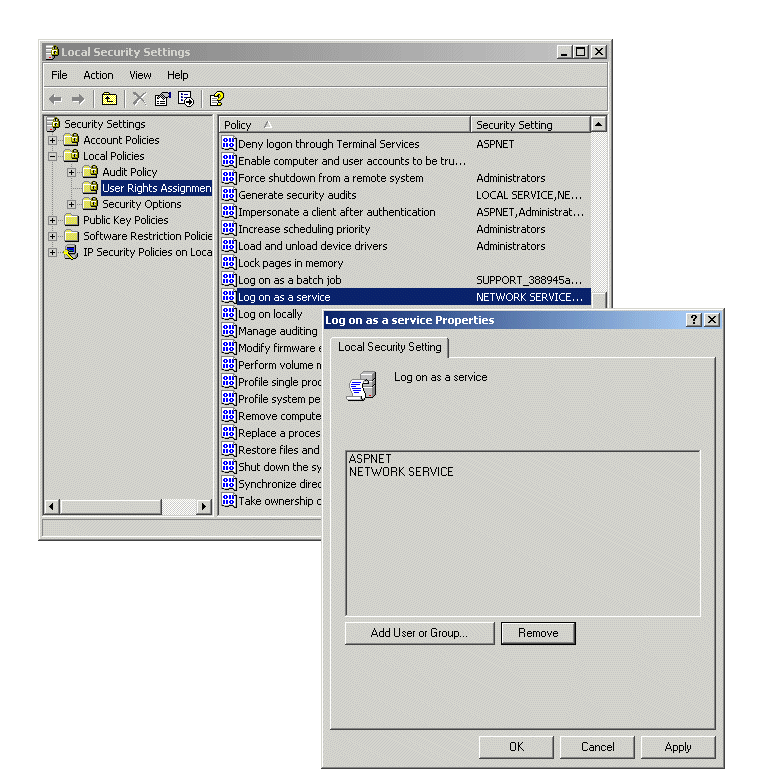Click the IP Security Policies icon
Viewport: 776px width, 784px height.
pyautogui.click(x=71, y=252)
